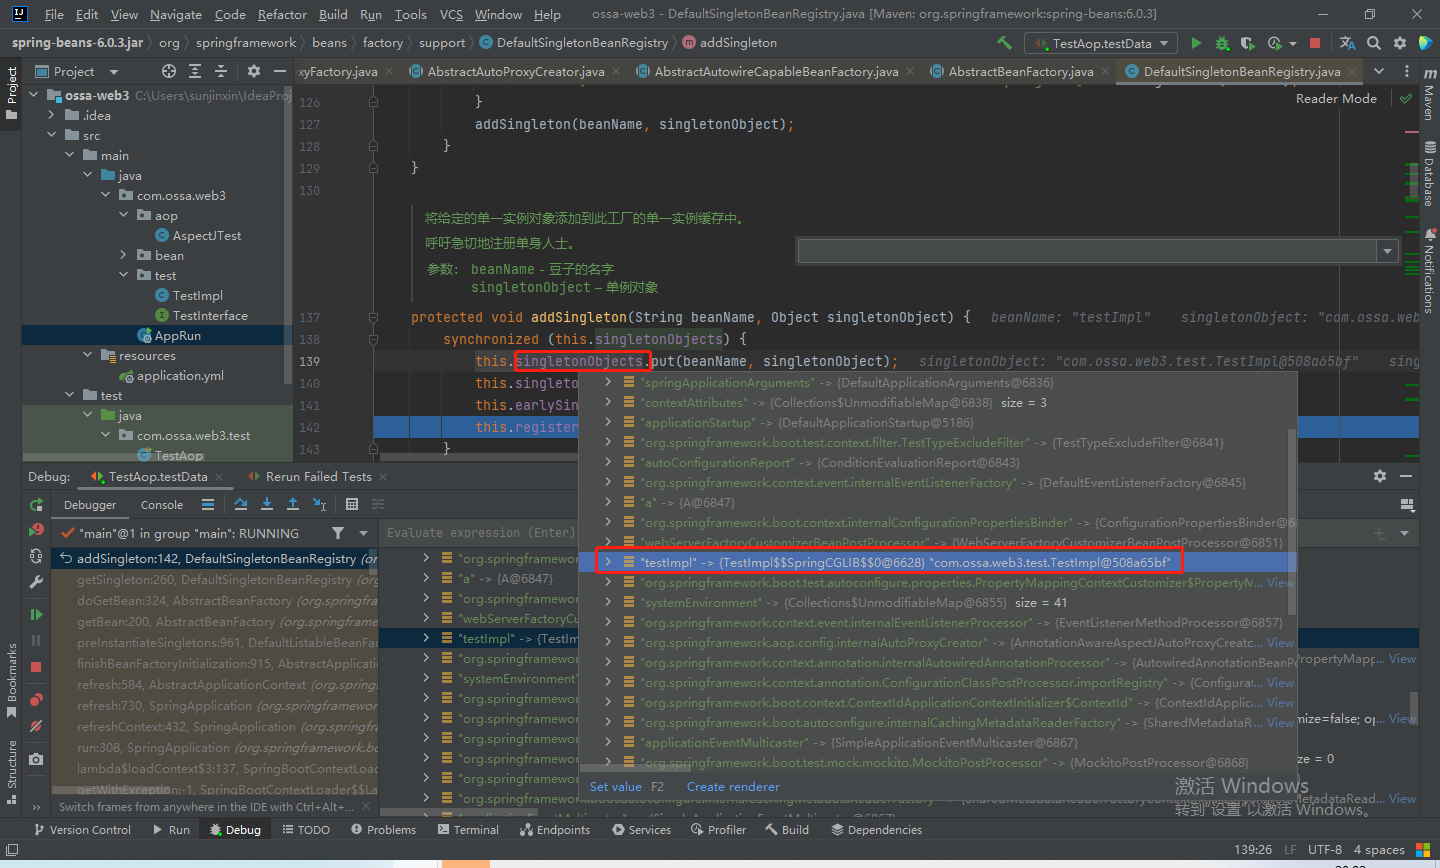Toggle auto-test in debug sidebar
1440x868 pixels.
click(x=37, y=556)
